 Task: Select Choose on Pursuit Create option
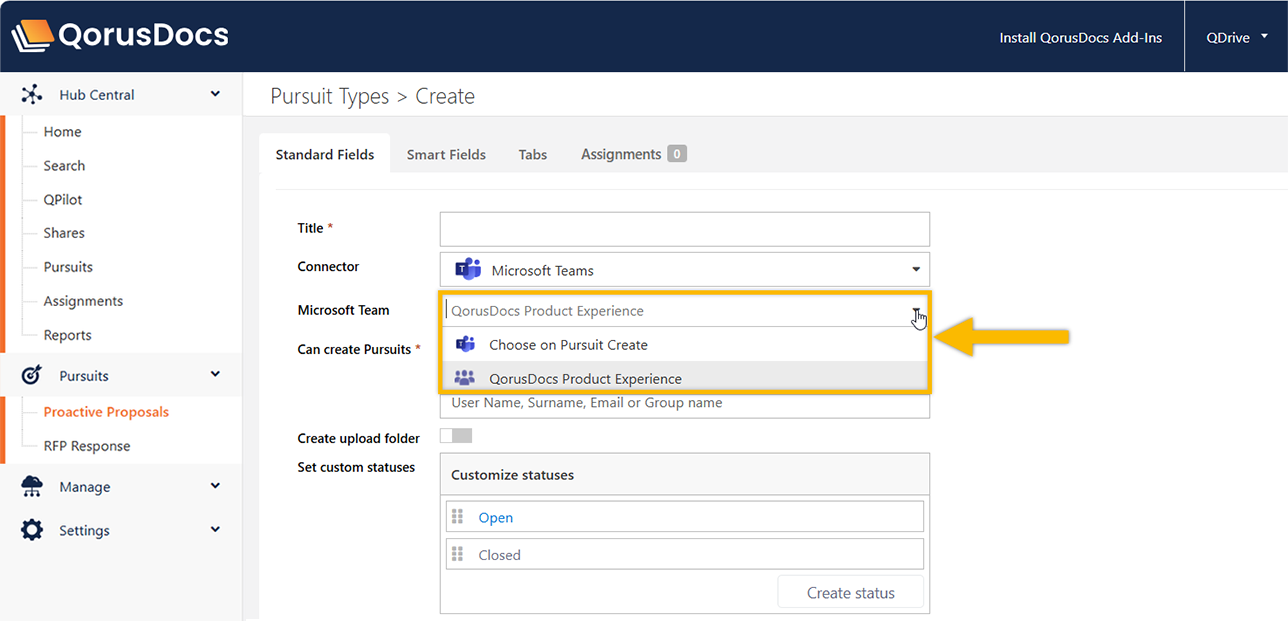click(568, 345)
